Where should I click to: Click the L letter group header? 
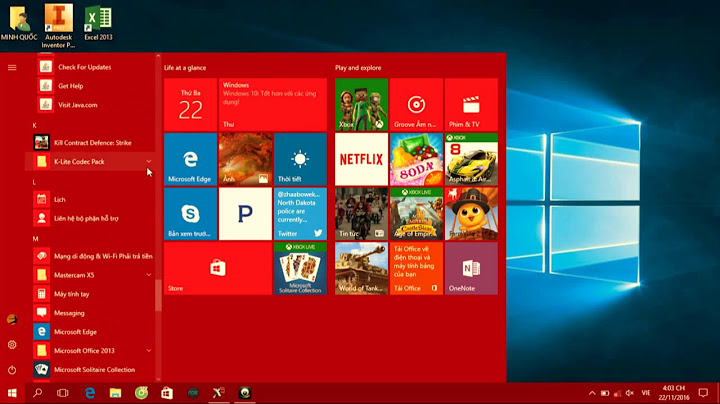pos(34,182)
